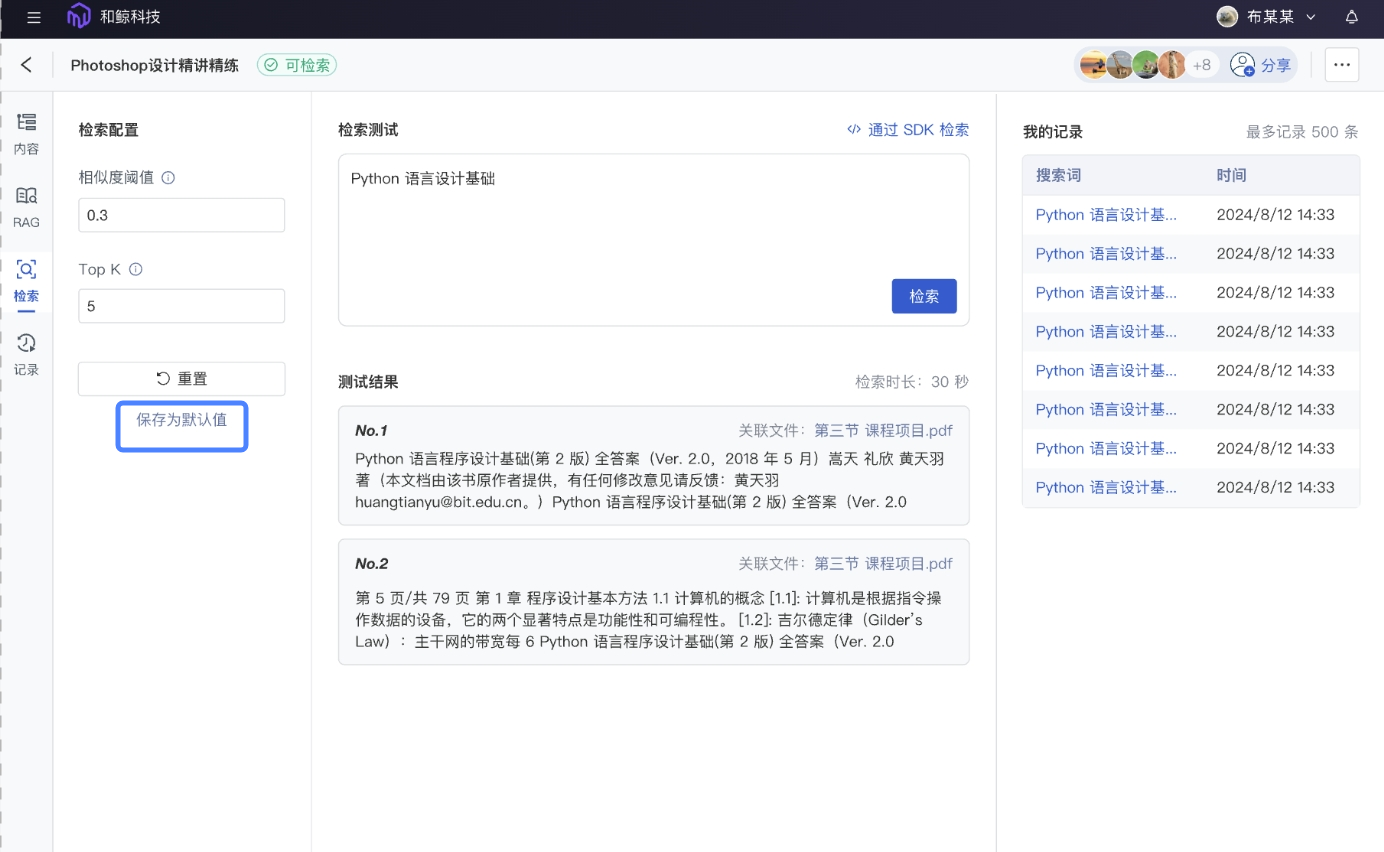Expand the +8 collaborator avatars
Image resolution: width=1384 pixels, height=852 pixels.
(1202, 64)
